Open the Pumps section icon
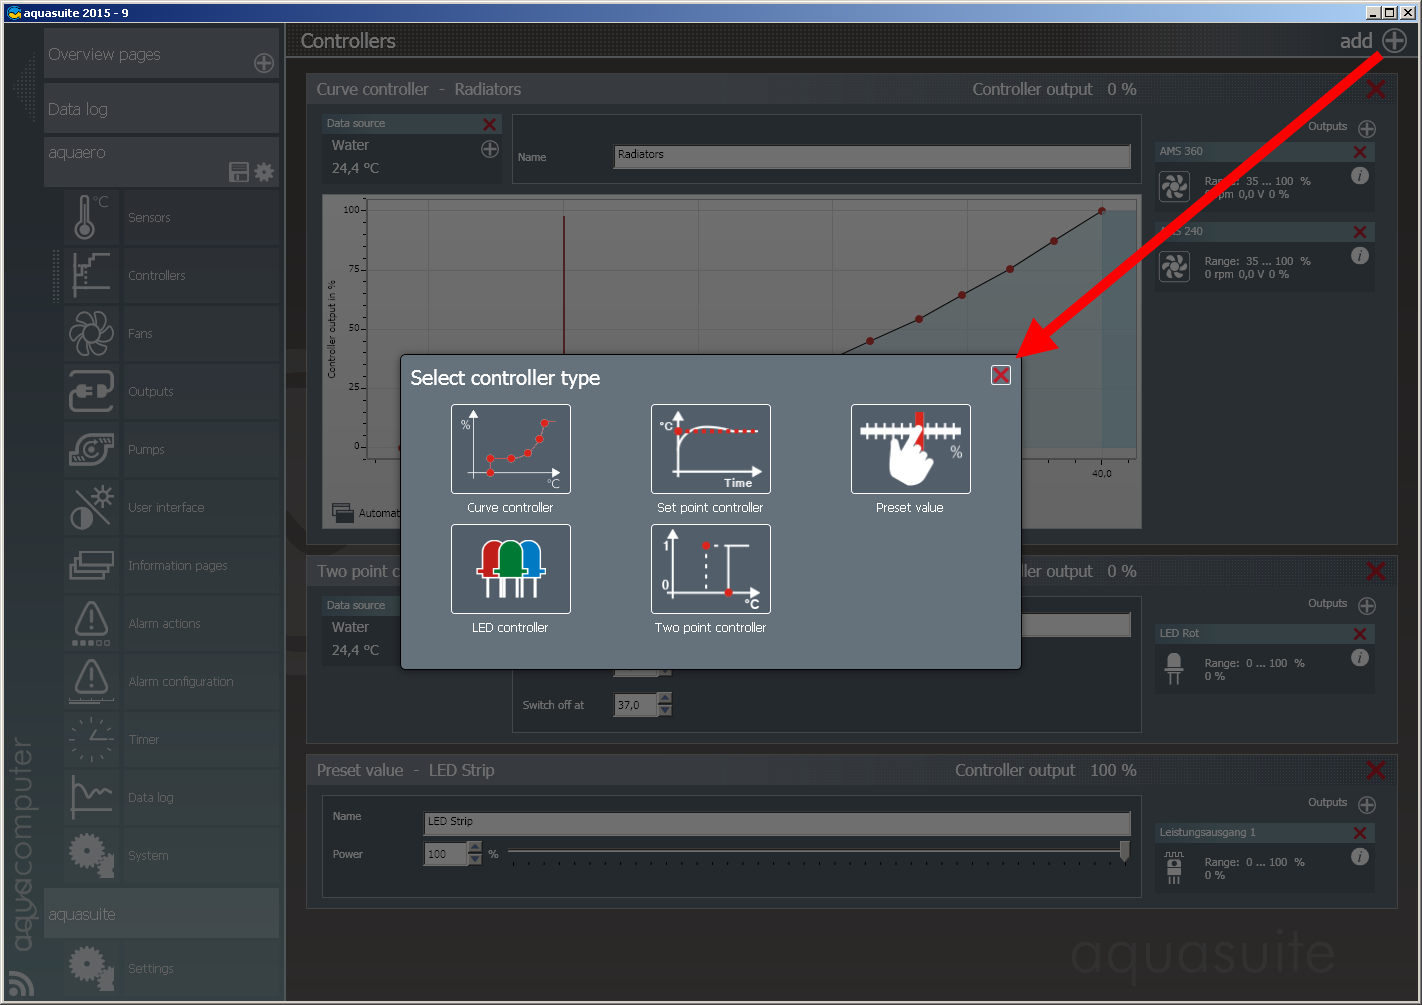The height and width of the screenshot is (1005, 1422). pyautogui.click(x=91, y=450)
